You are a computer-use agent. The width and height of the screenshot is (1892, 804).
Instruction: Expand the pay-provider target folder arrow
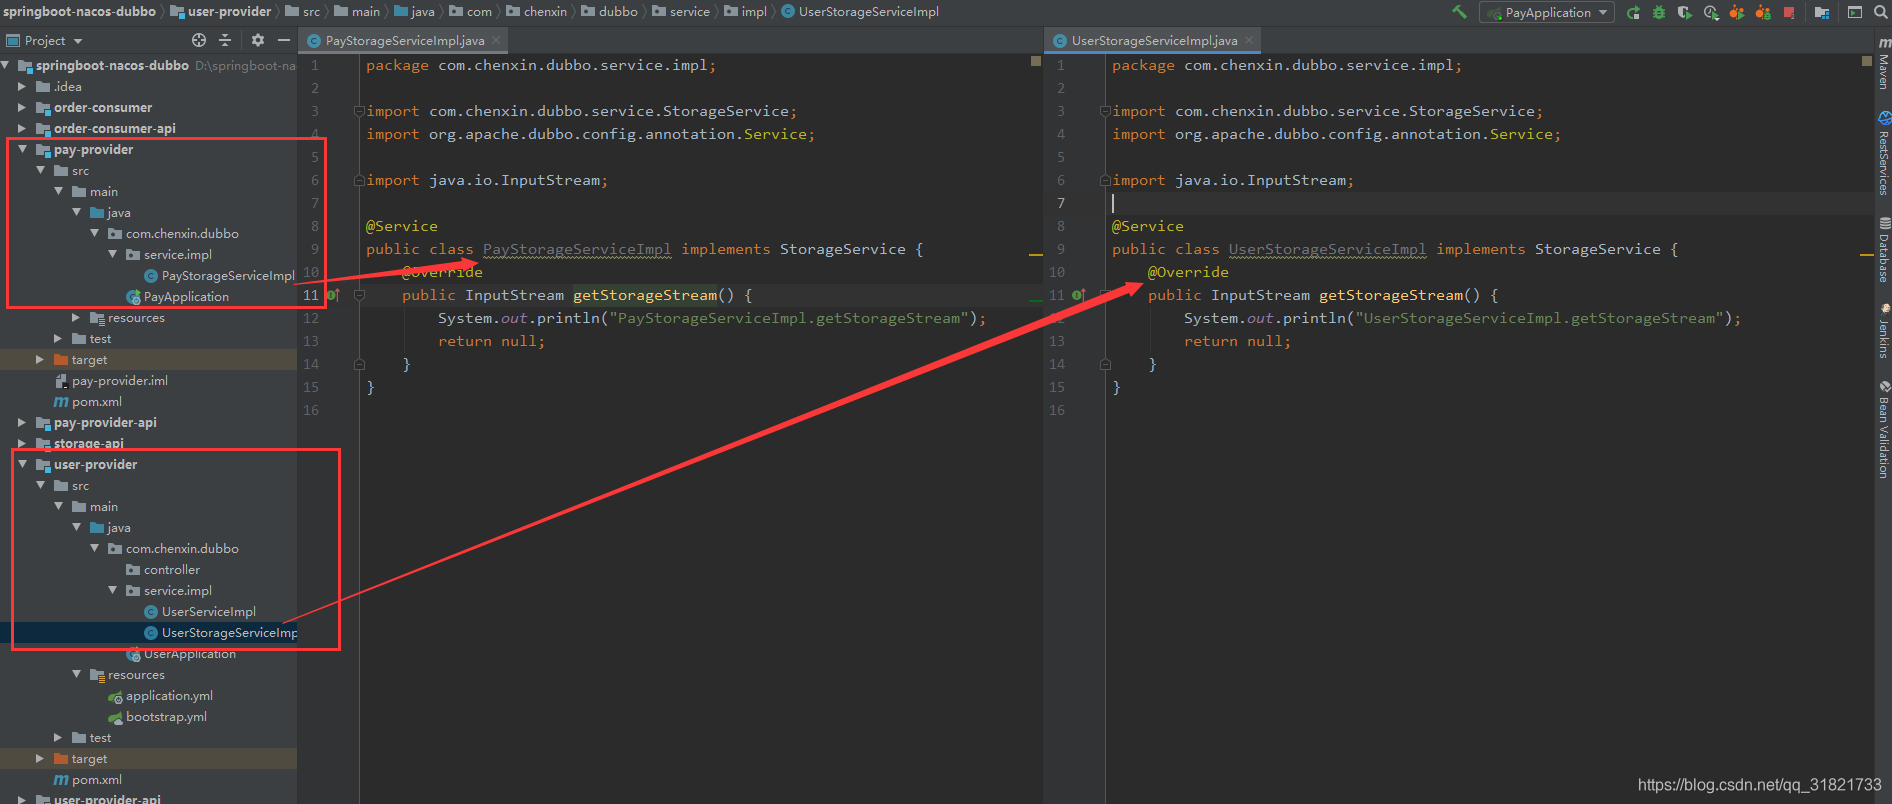40,359
